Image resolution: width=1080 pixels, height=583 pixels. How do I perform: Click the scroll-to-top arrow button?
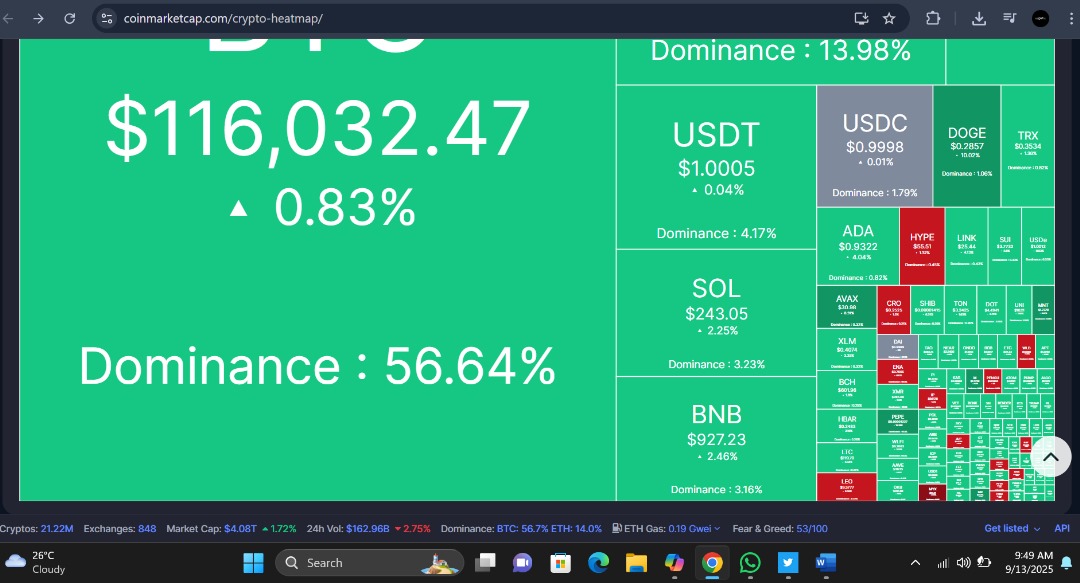click(1050, 457)
